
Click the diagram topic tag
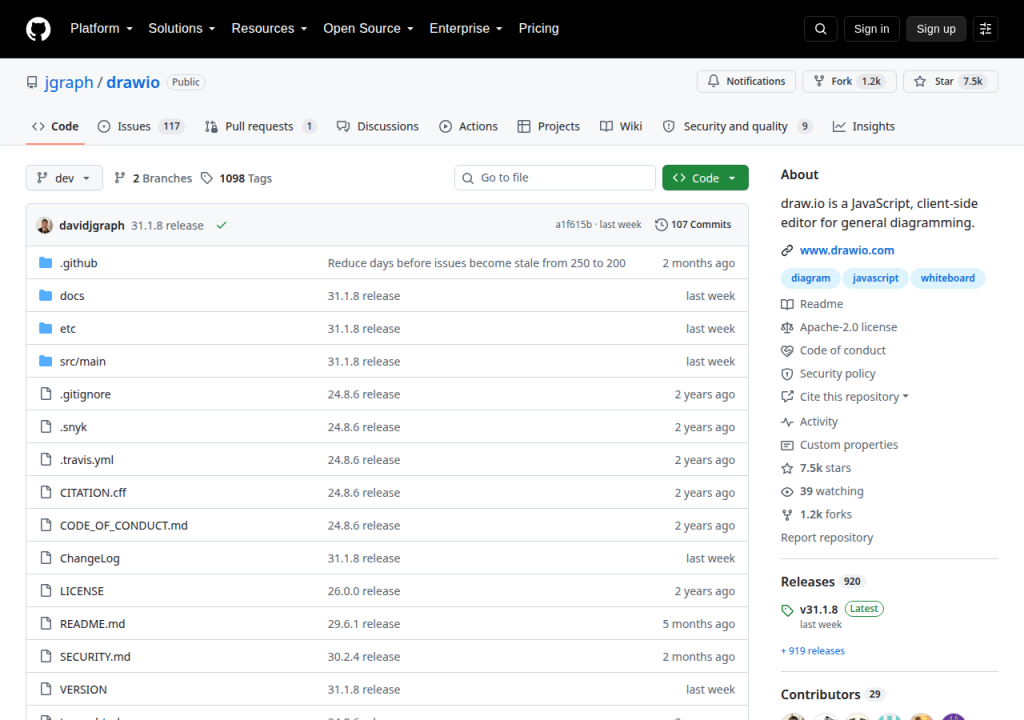pyautogui.click(x=810, y=278)
